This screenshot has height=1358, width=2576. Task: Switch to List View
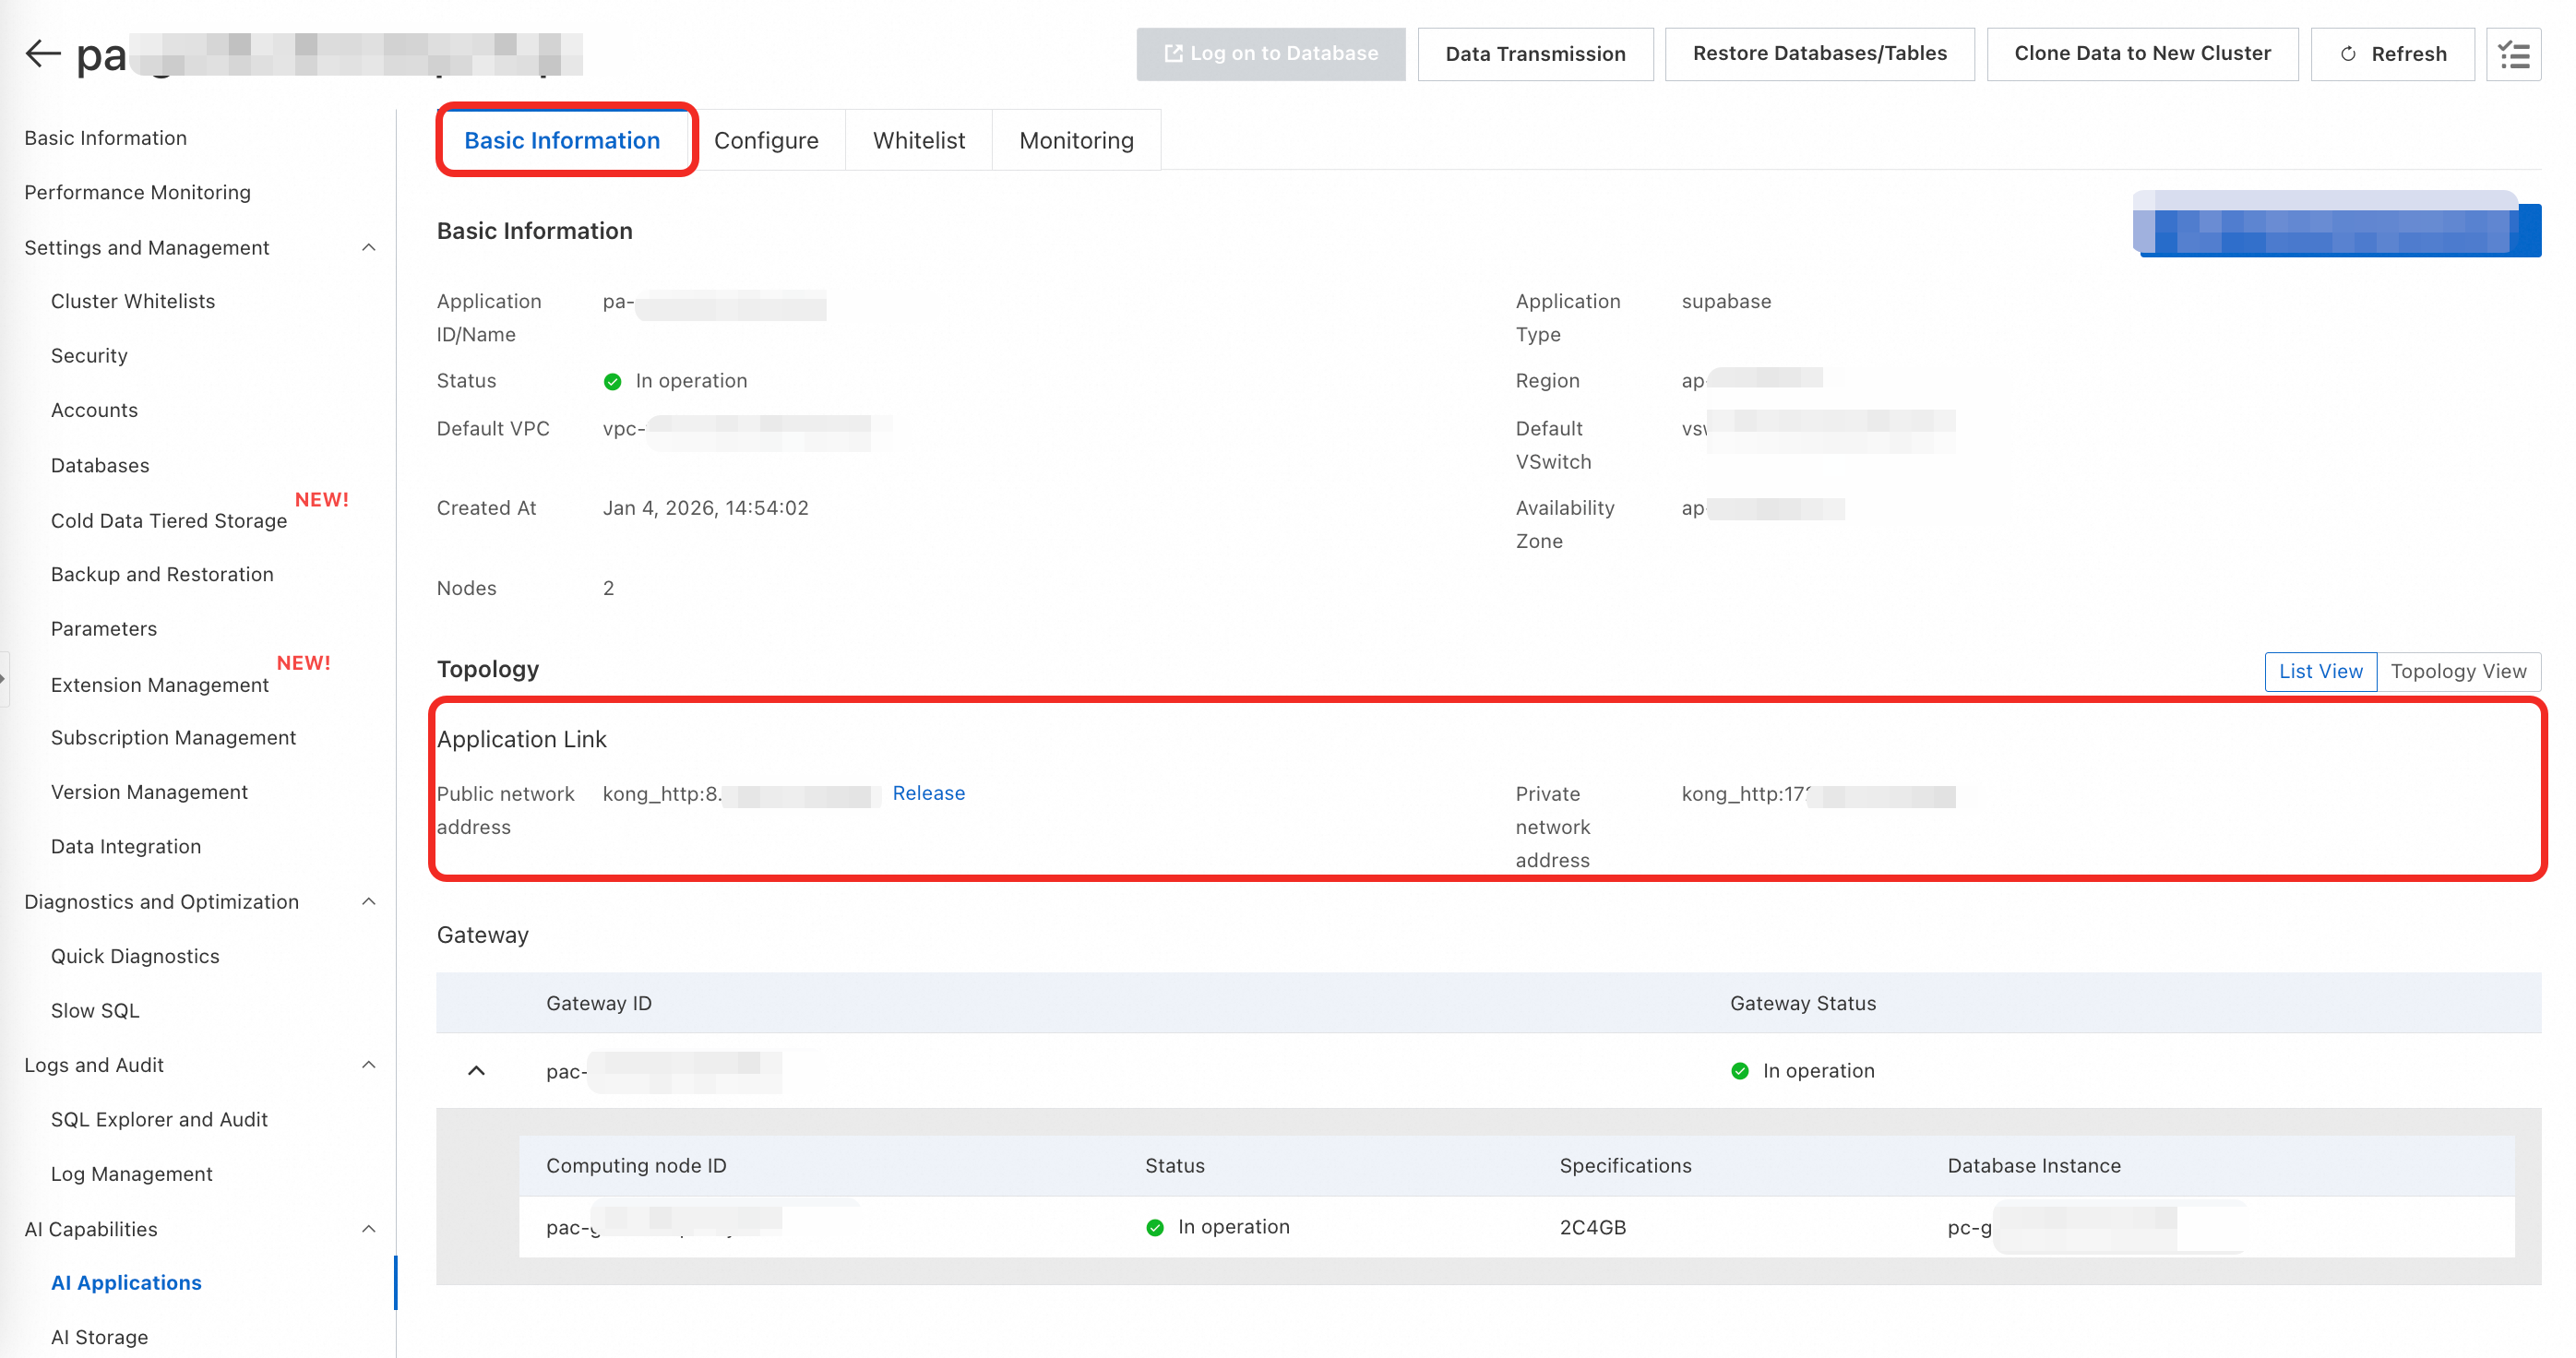2320,671
